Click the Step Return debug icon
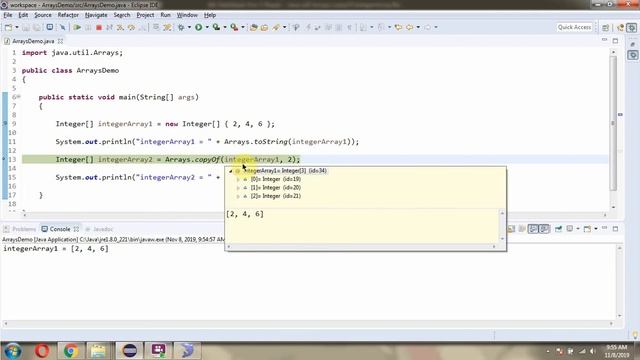The image size is (640, 360). 142,27
